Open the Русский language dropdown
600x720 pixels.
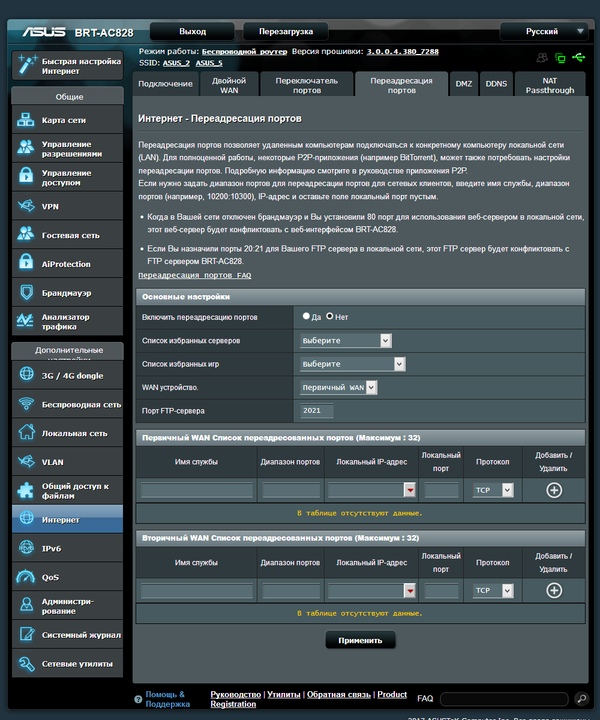(x=544, y=31)
